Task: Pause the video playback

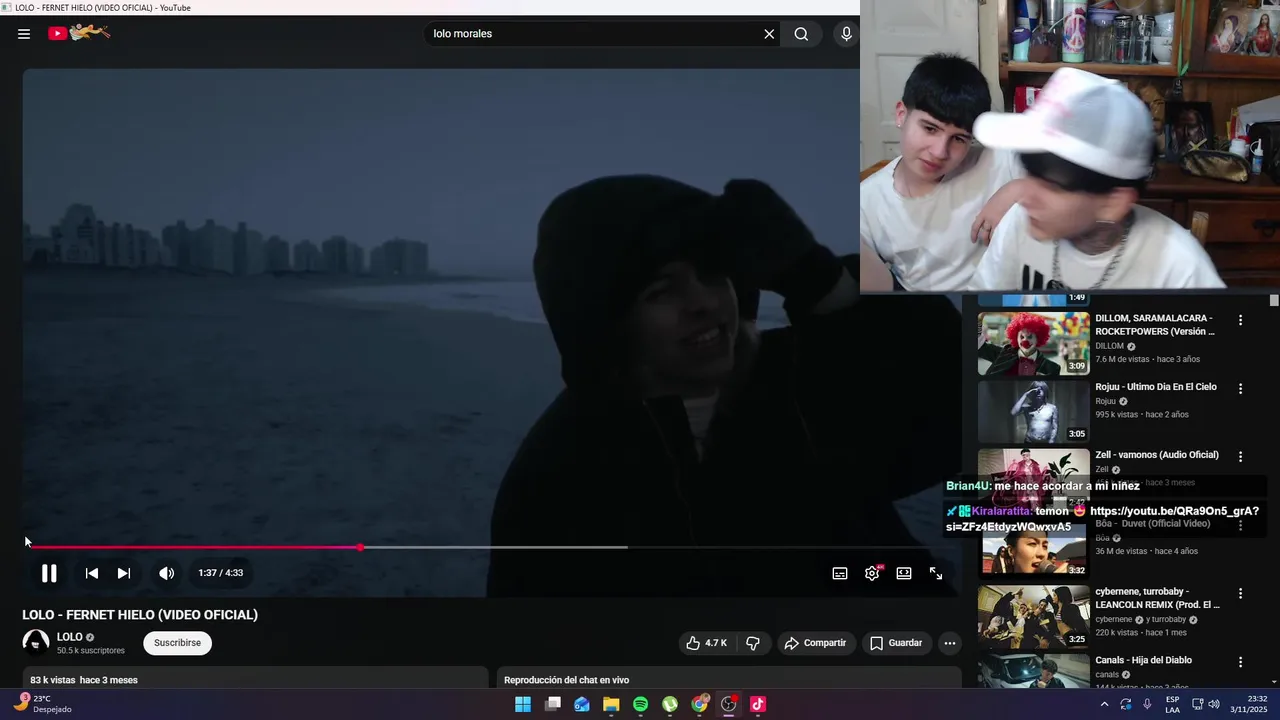Action: pyautogui.click(x=49, y=573)
